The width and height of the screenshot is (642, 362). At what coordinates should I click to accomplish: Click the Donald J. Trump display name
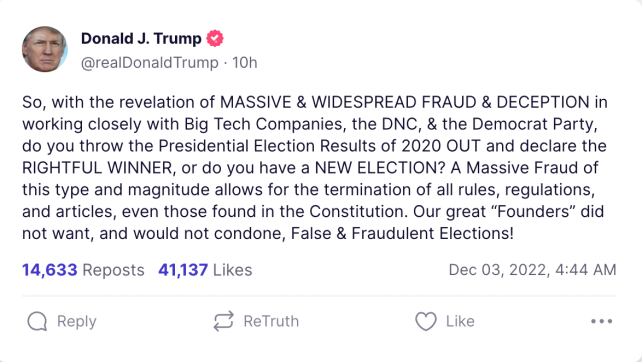point(141,38)
